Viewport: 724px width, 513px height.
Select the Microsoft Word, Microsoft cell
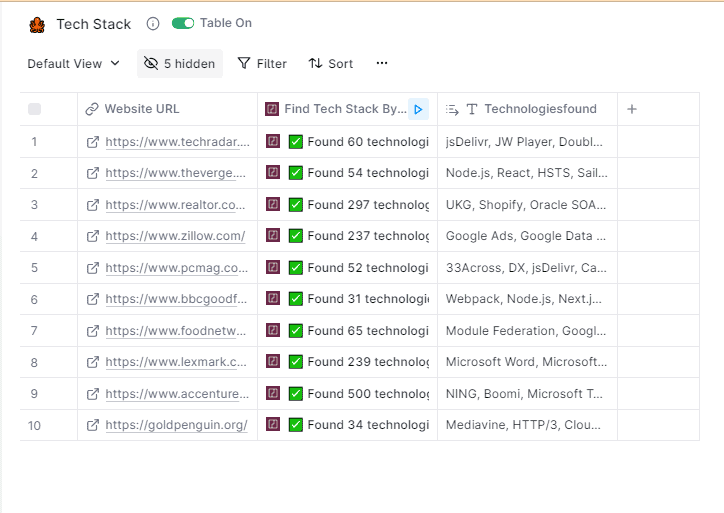pyautogui.click(x=527, y=362)
